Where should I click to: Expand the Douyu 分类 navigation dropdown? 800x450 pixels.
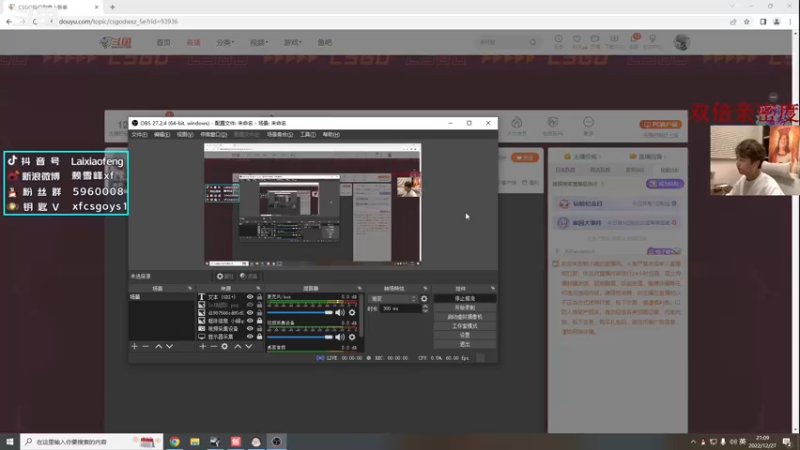[x=225, y=42]
